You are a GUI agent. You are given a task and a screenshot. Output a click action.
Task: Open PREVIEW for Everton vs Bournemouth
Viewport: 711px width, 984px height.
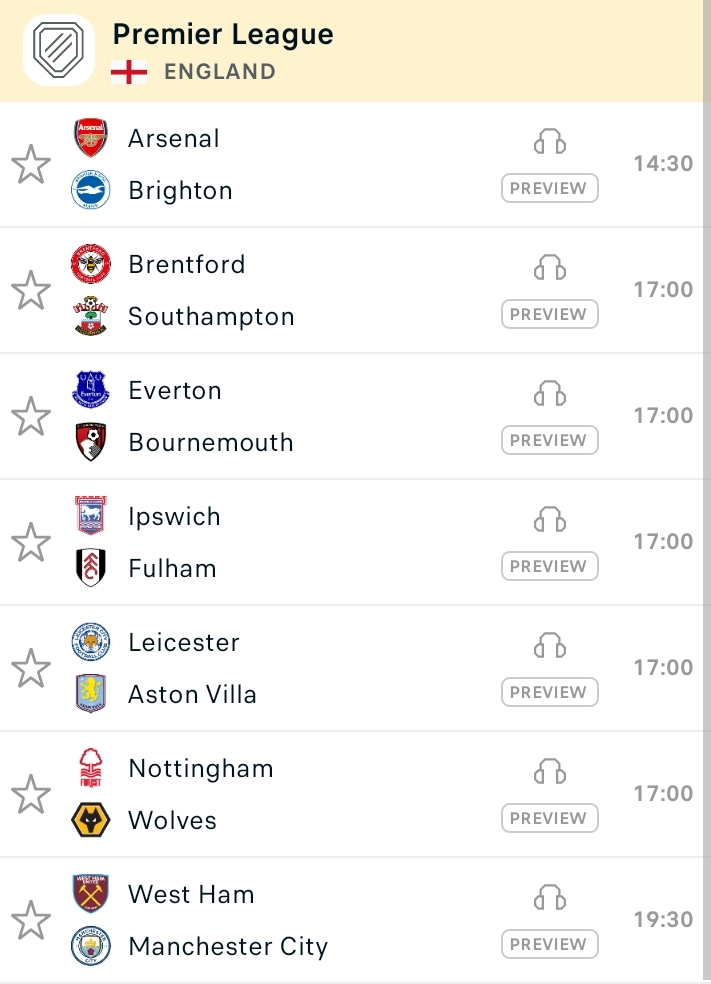[x=550, y=440]
